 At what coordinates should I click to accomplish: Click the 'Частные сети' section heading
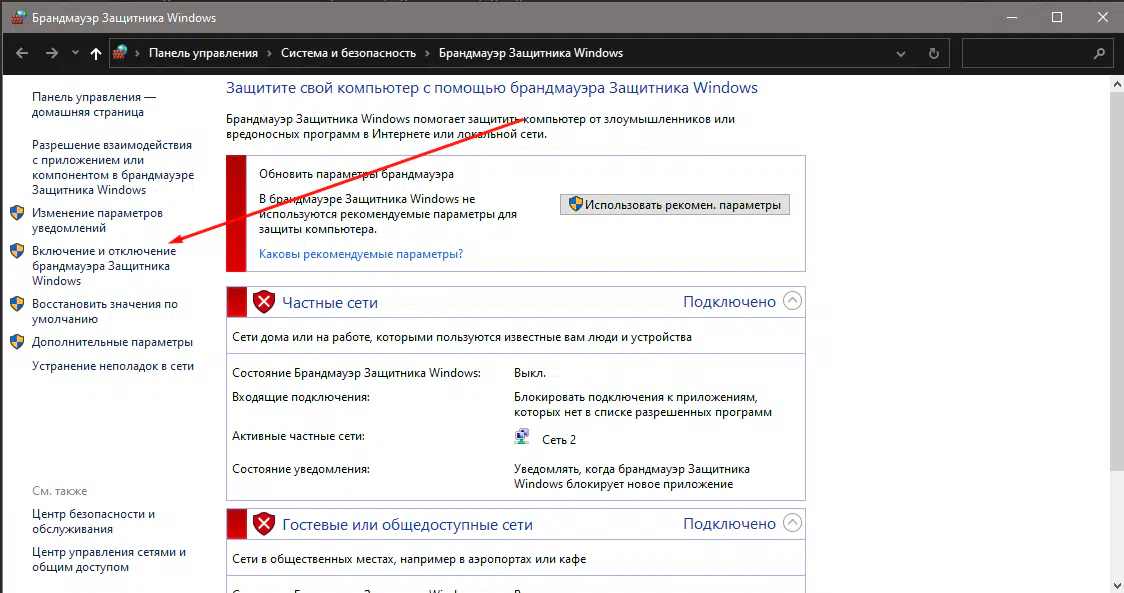tap(330, 303)
